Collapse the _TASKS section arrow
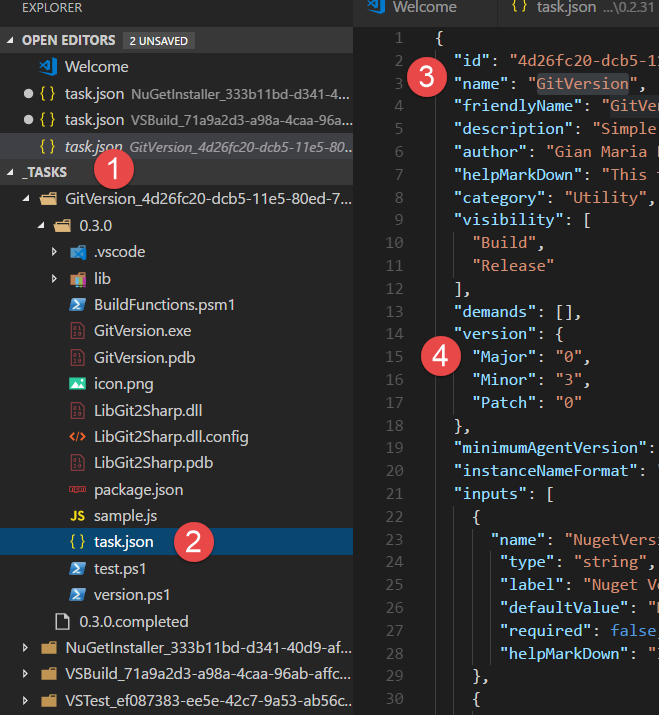 coord(10,172)
